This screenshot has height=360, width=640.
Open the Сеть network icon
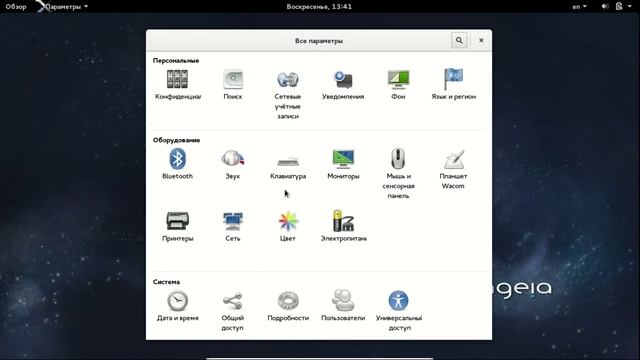coord(233,221)
